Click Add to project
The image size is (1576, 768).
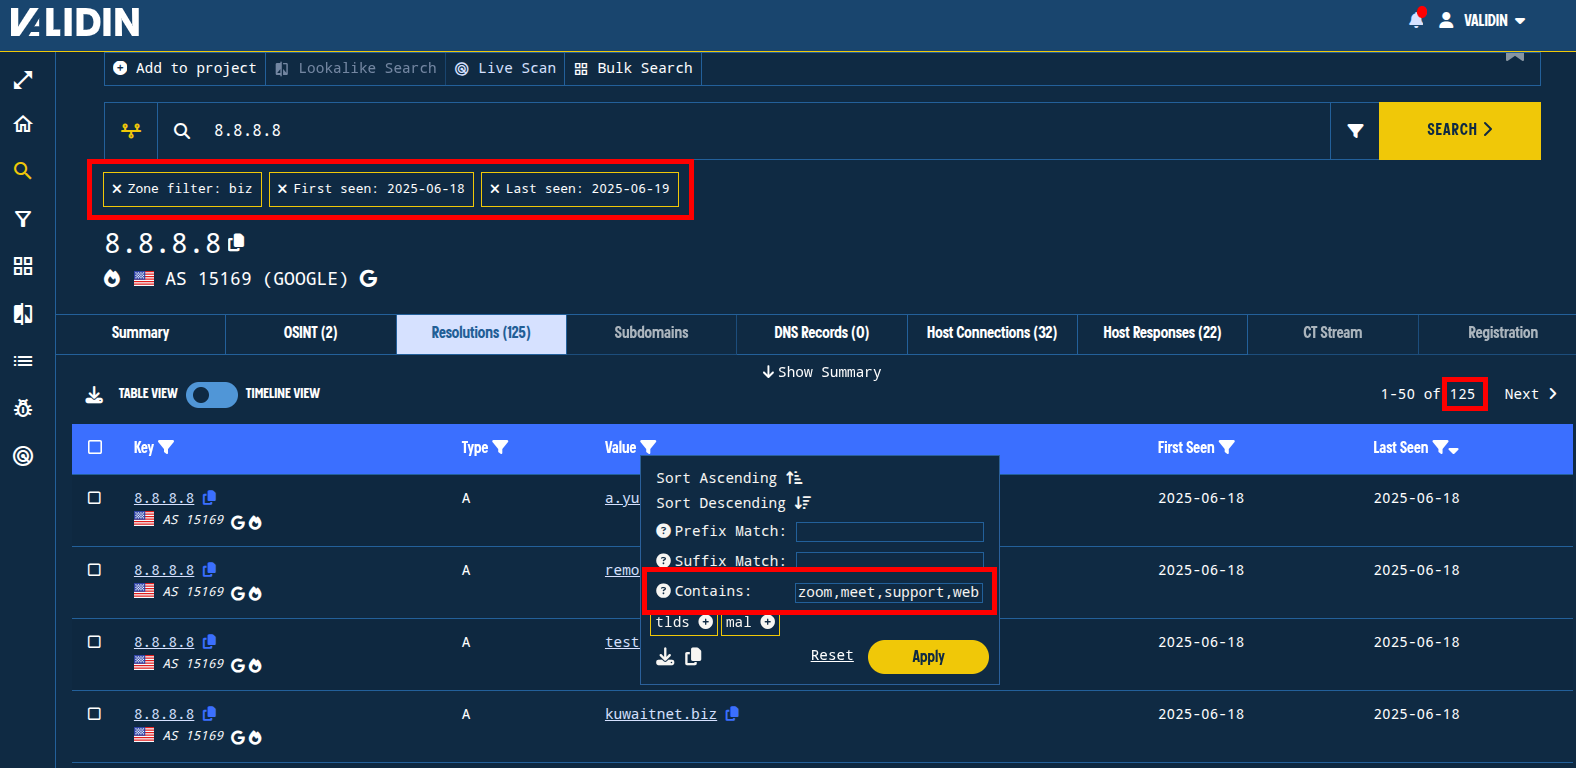pos(185,68)
